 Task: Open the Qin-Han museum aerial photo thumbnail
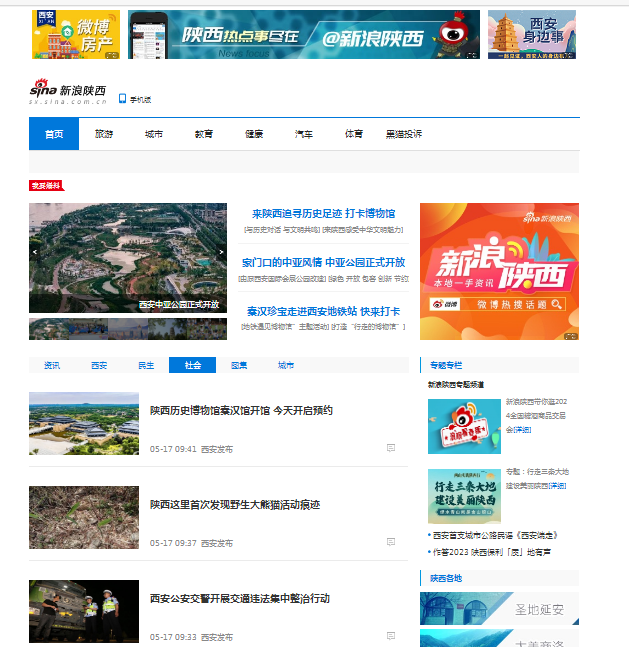tap(84, 423)
